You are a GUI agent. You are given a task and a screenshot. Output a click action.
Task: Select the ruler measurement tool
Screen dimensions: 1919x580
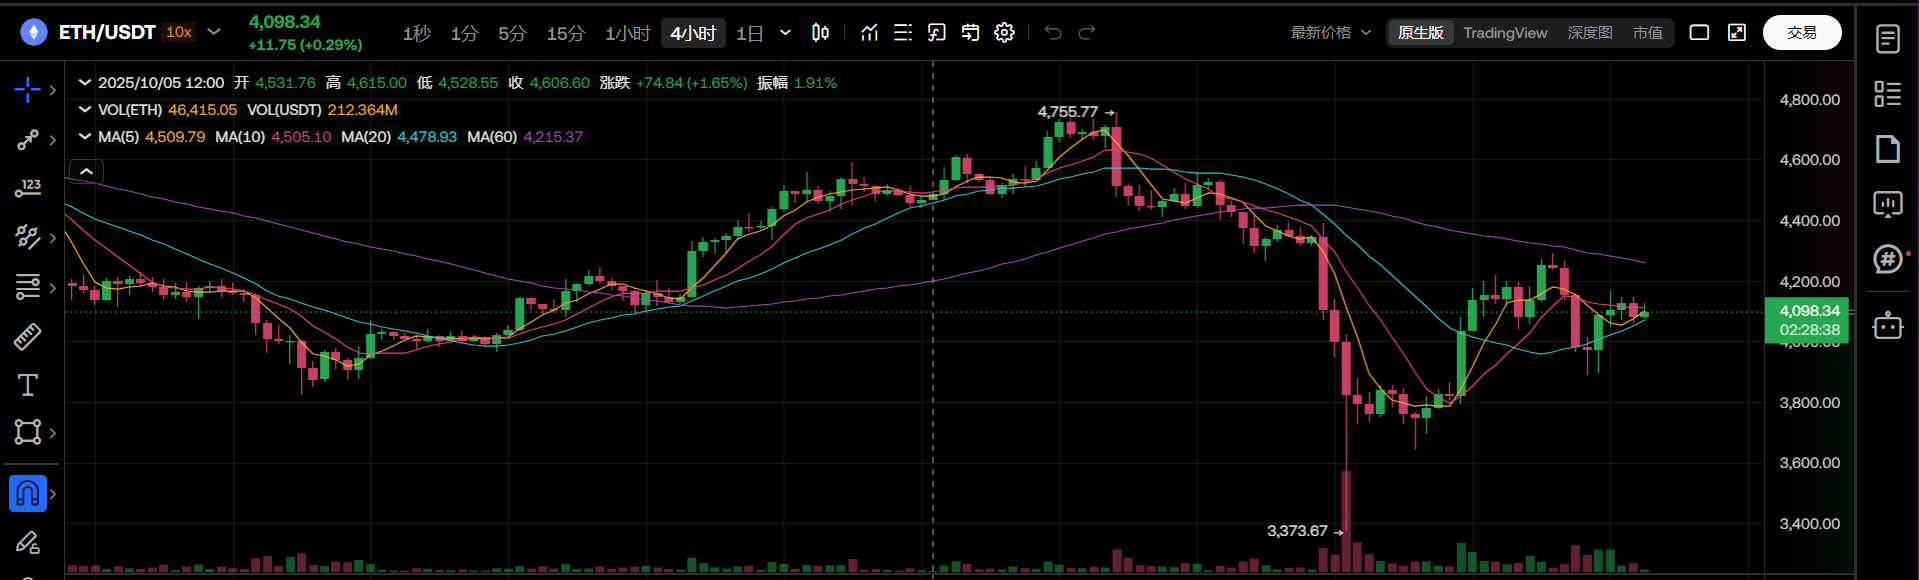pos(27,337)
